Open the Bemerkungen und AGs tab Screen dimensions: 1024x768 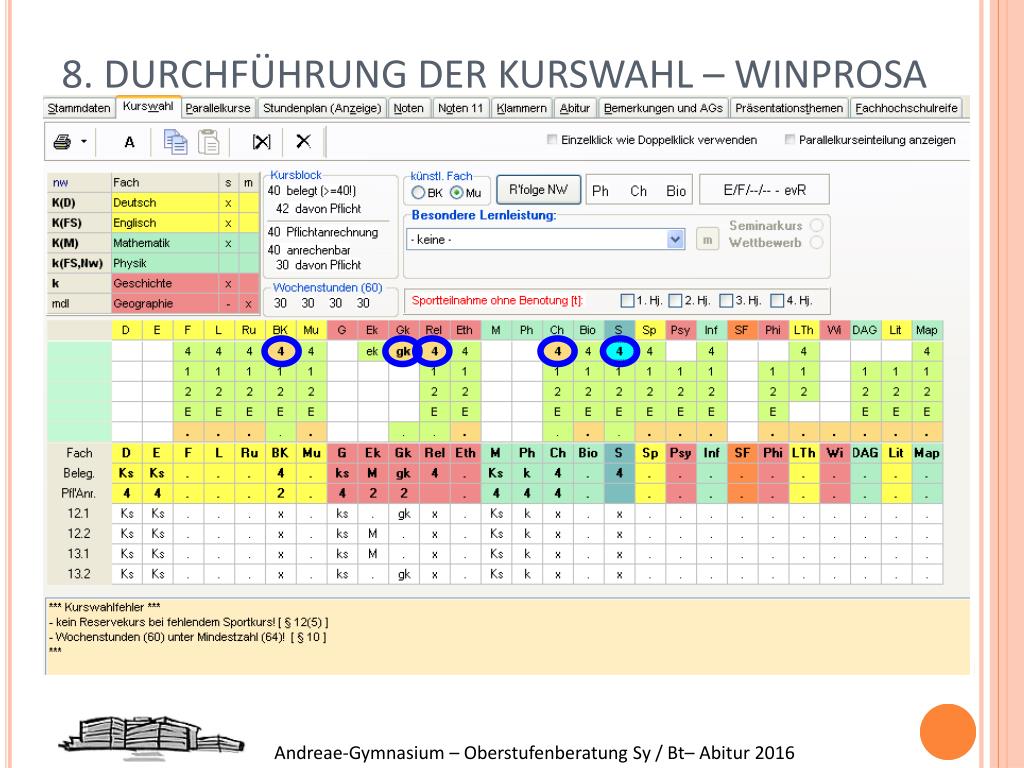663,108
